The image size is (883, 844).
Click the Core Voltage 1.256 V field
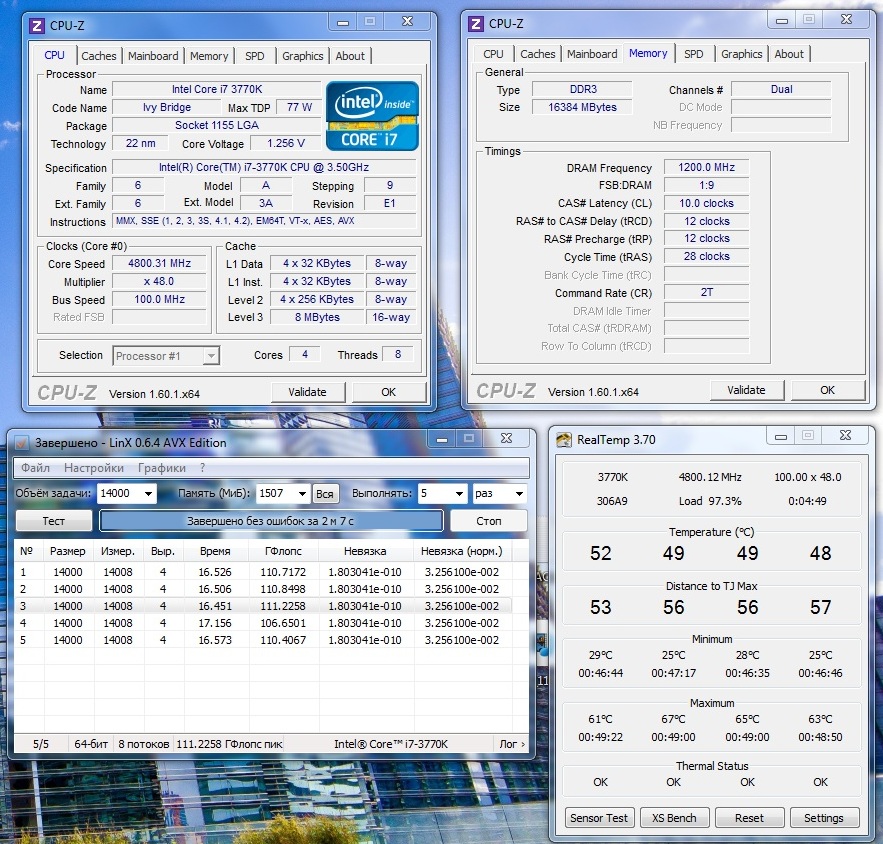tap(286, 143)
